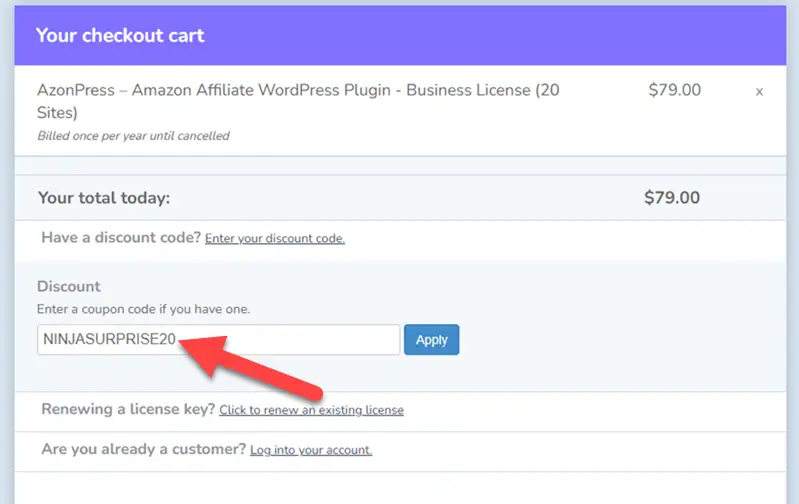Click the 'Your checkout cart' heading

(x=120, y=36)
